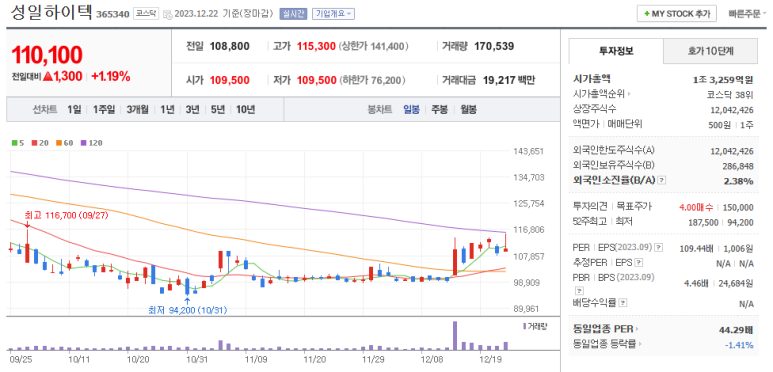
Task: Click the 143,651 price axis label
Action: tap(530, 151)
